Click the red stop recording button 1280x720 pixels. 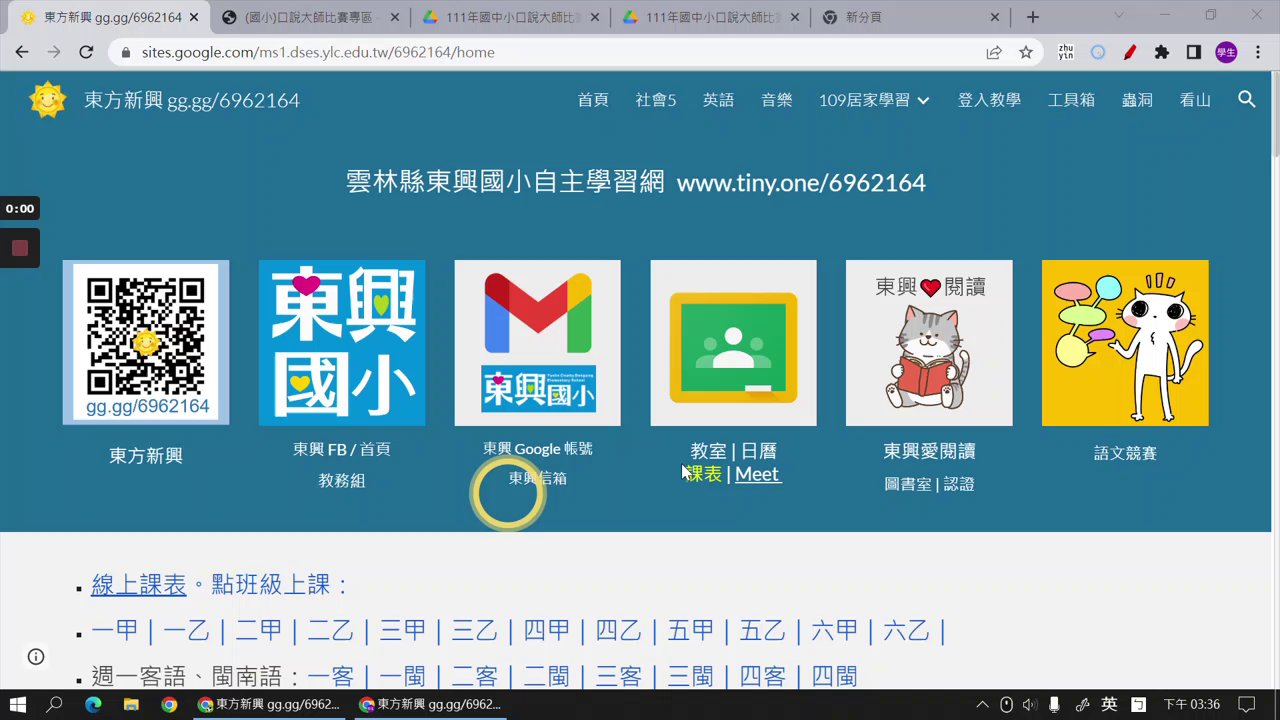coord(20,248)
